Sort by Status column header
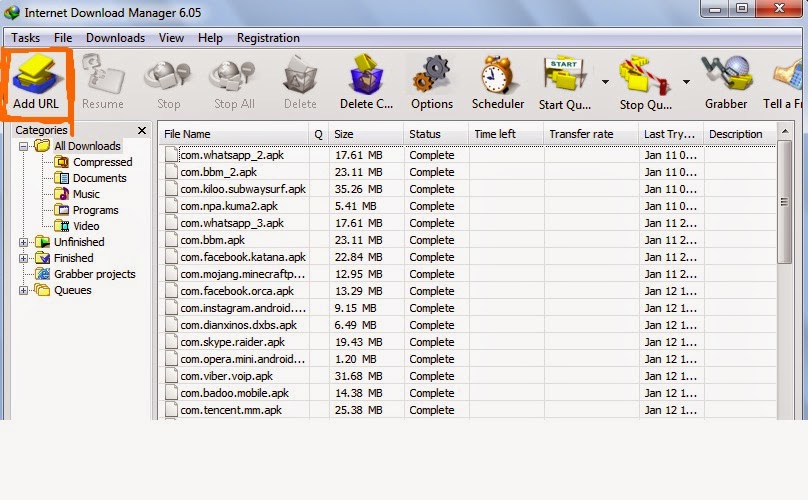This screenshot has height=500, width=808. (x=436, y=135)
